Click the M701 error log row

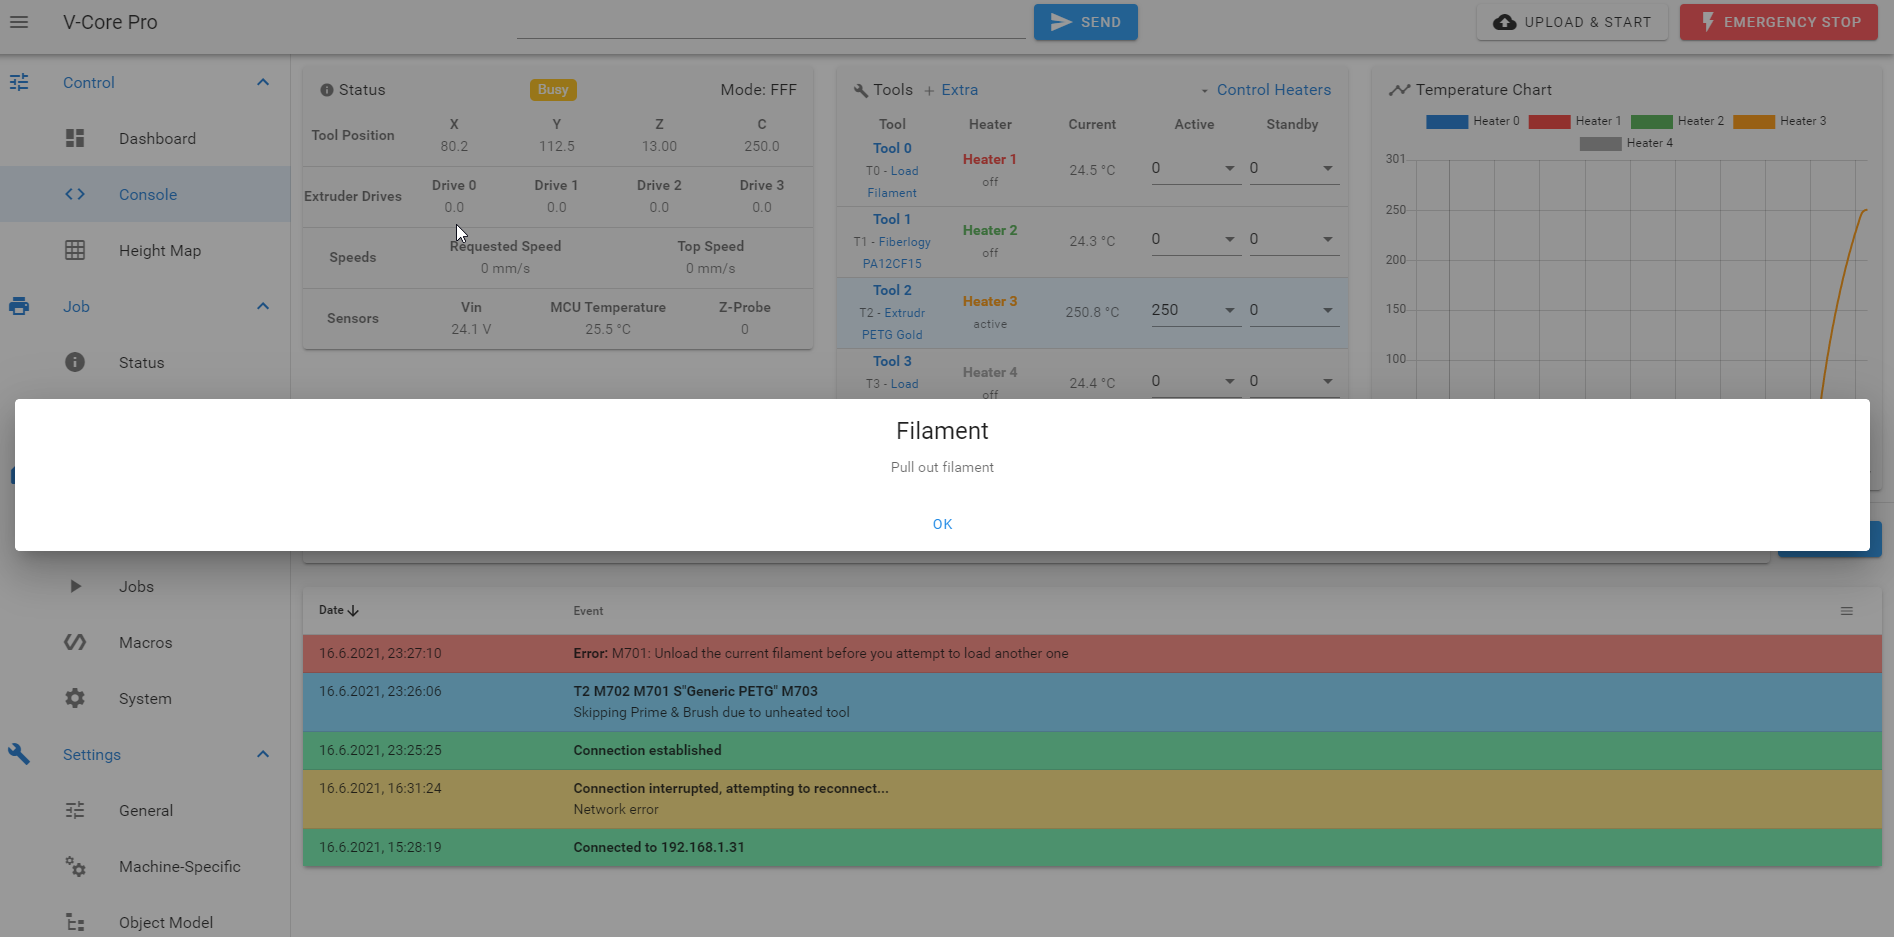click(x=1092, y=653)
